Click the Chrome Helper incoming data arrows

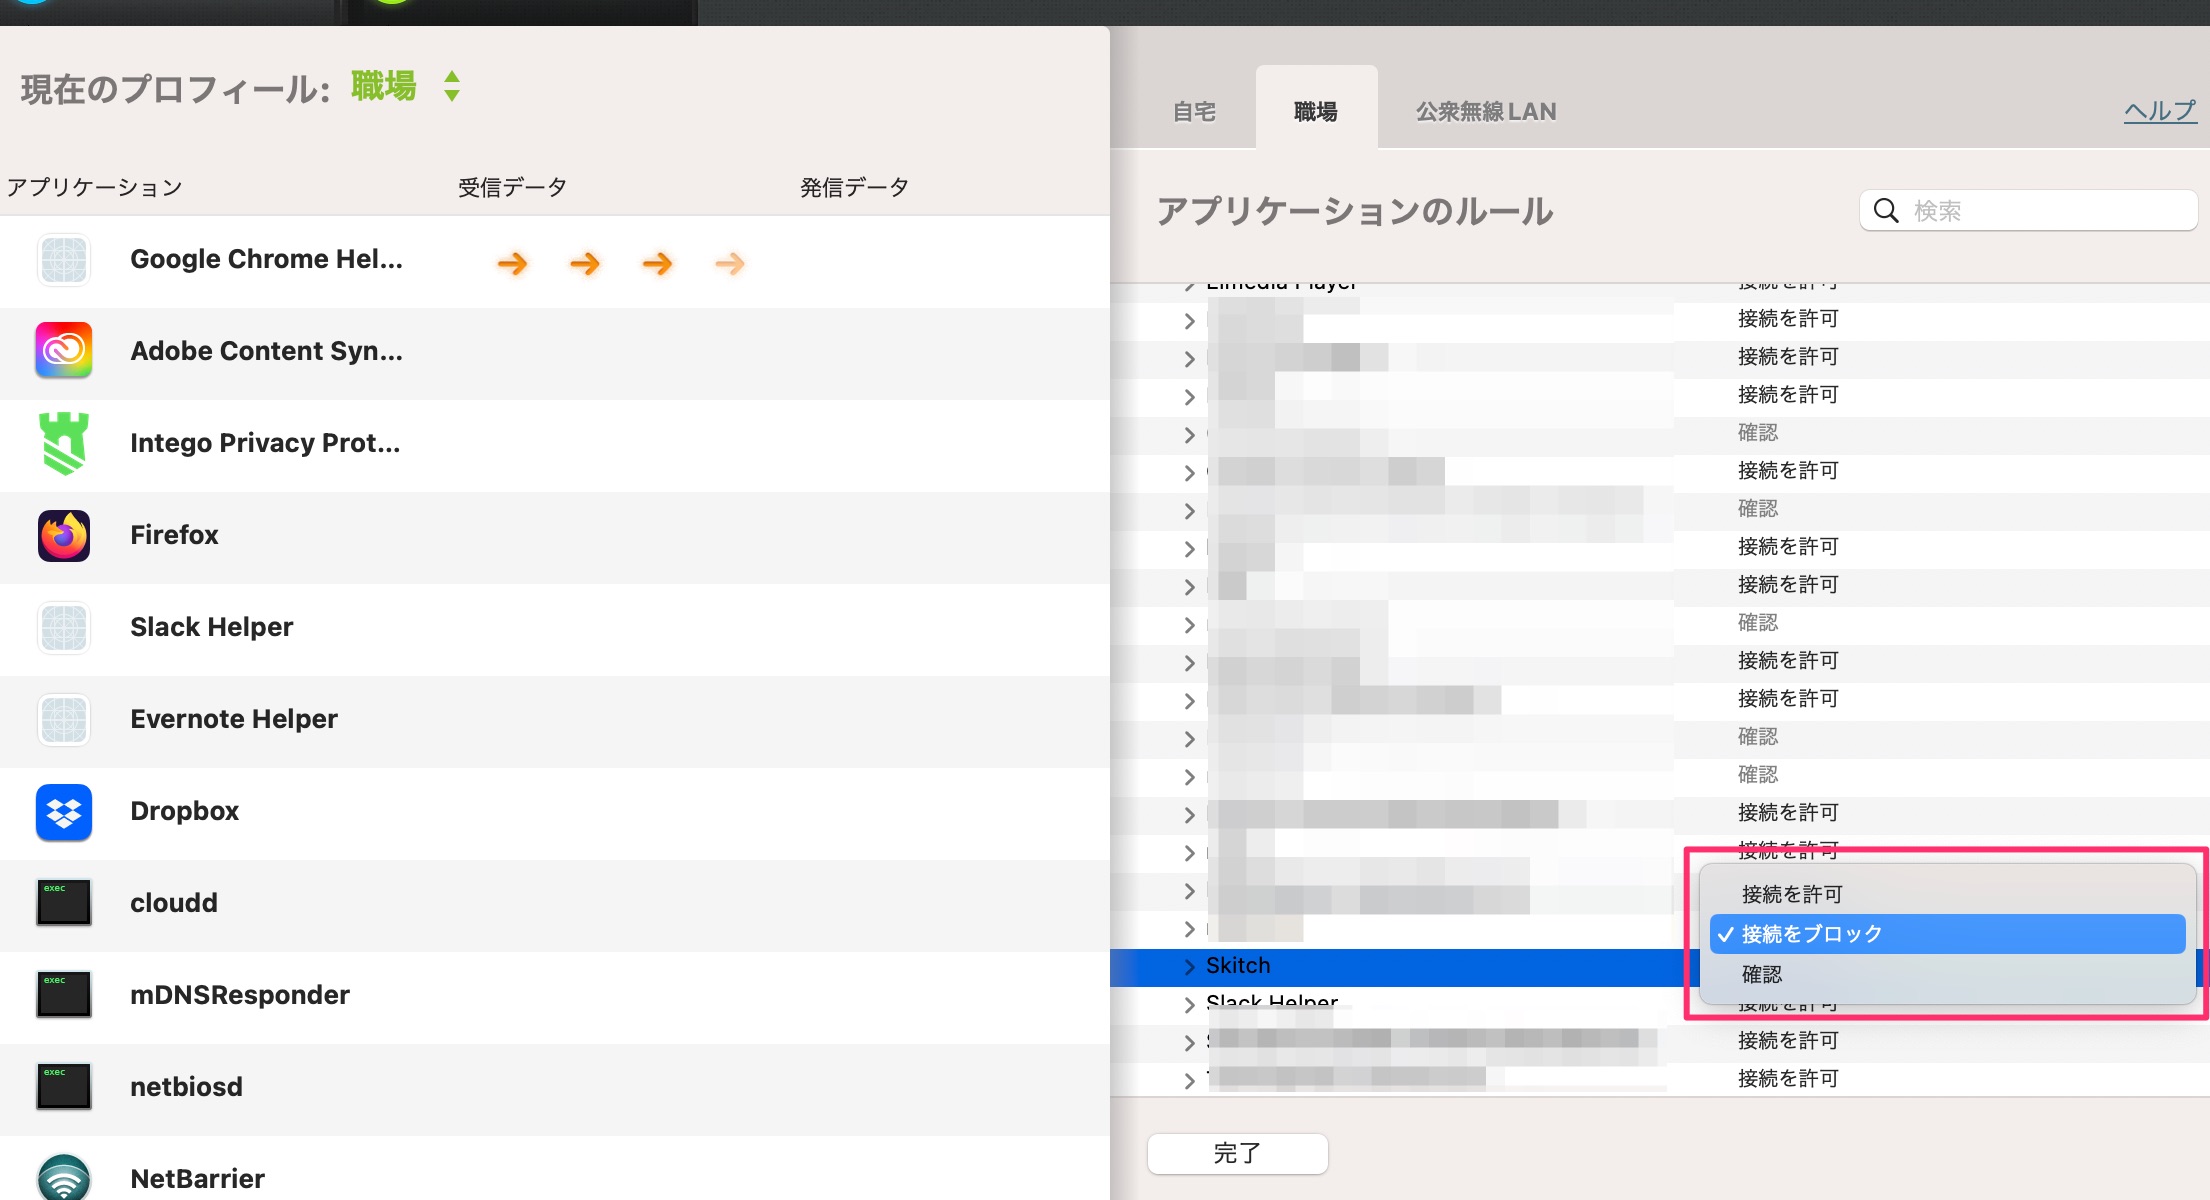621,264
